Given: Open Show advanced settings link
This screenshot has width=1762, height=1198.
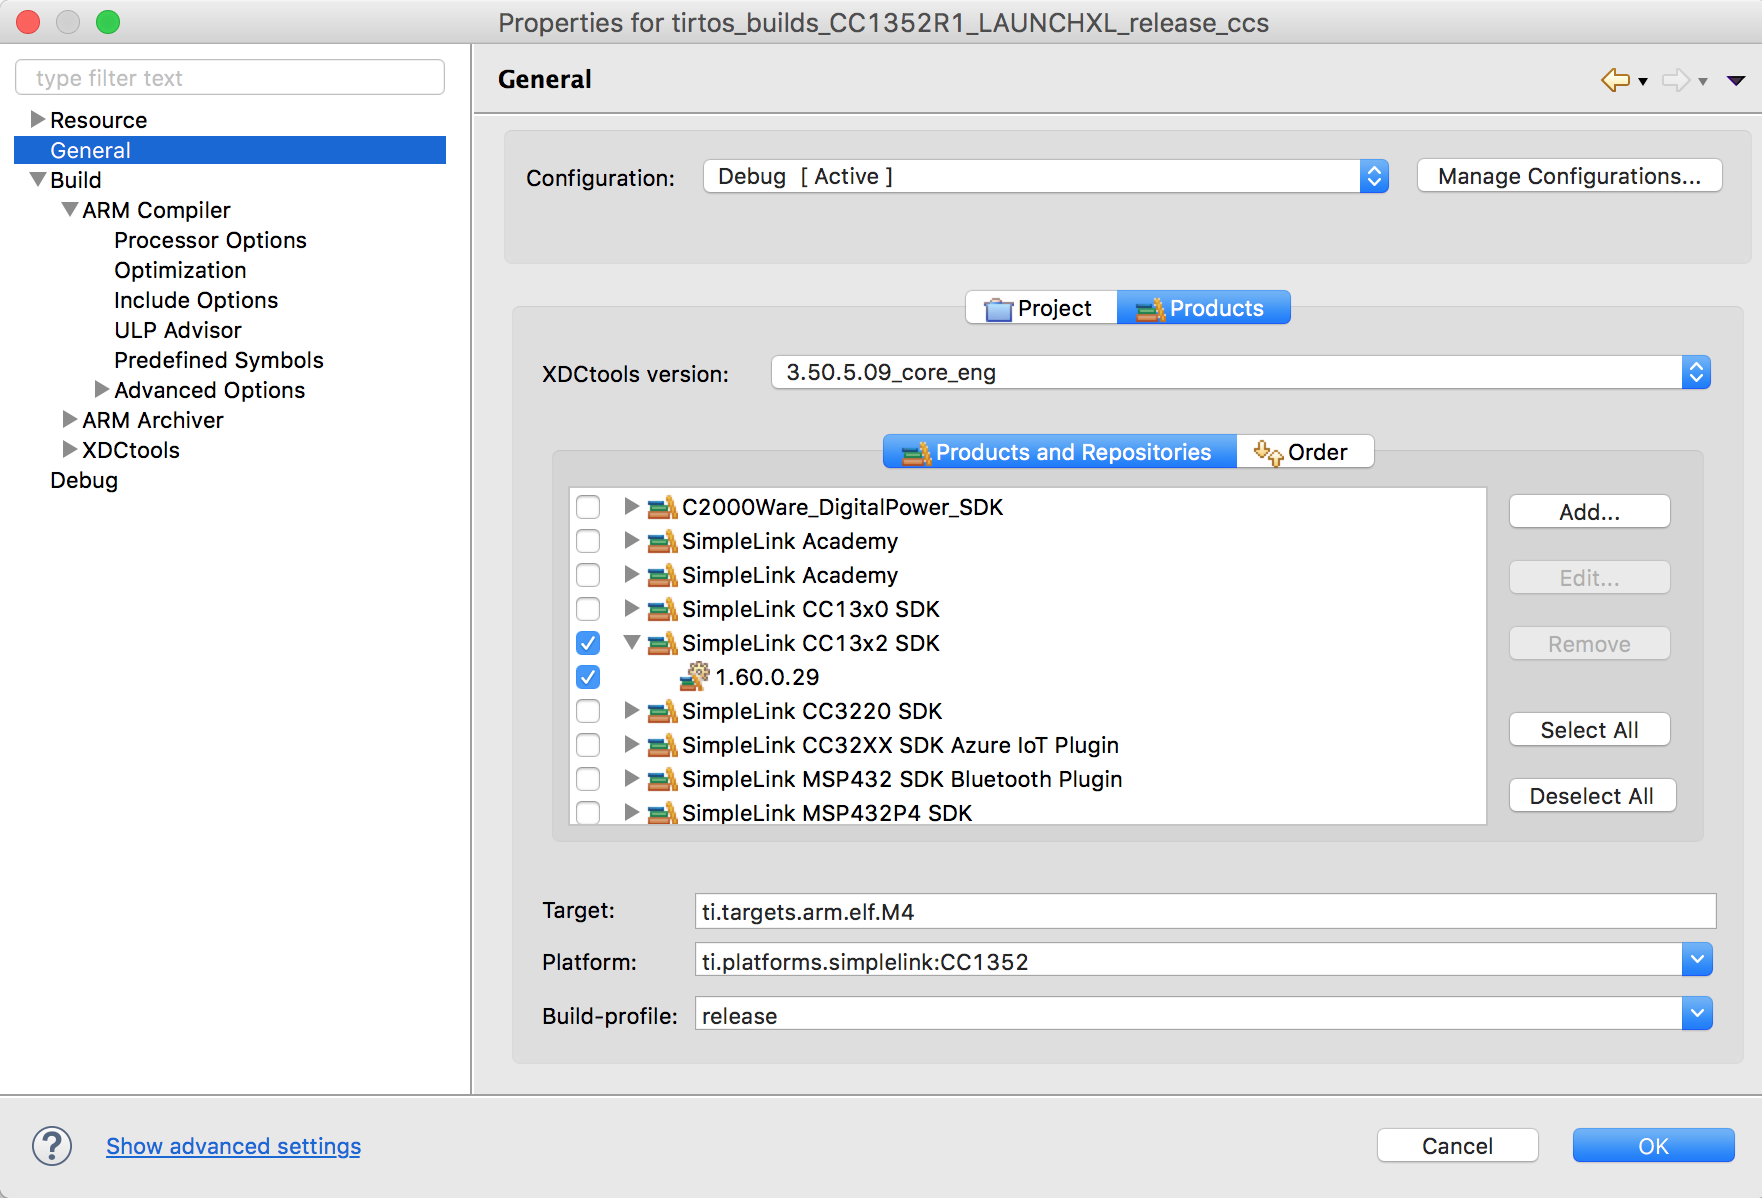Looking at the screenshot, I should 234,1146.
